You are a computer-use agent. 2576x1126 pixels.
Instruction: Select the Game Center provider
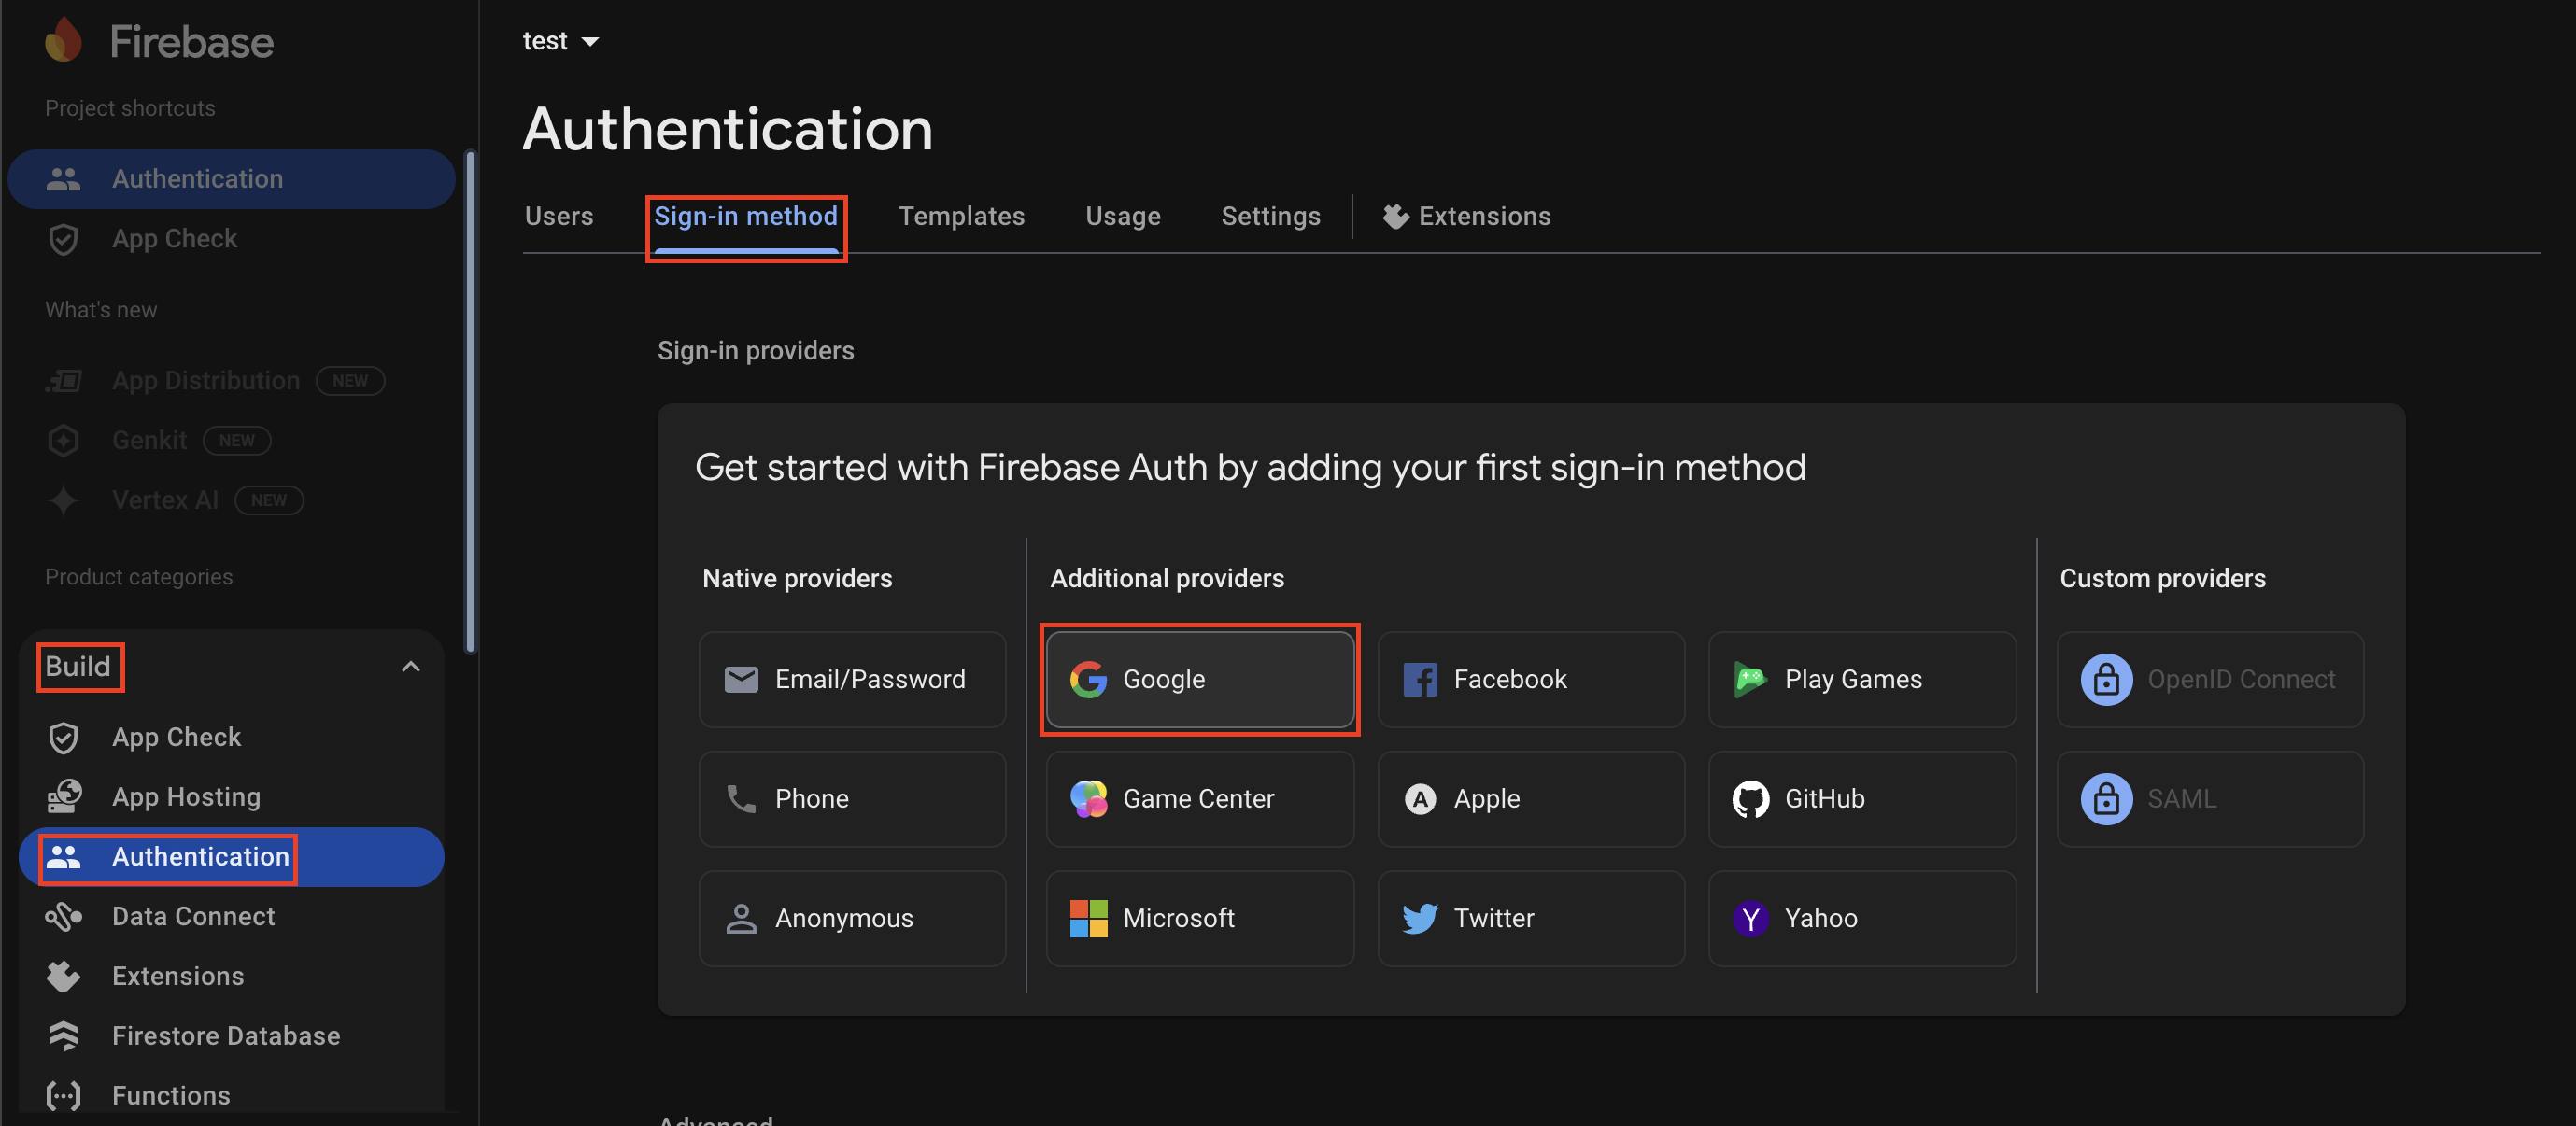point(1200,799)
